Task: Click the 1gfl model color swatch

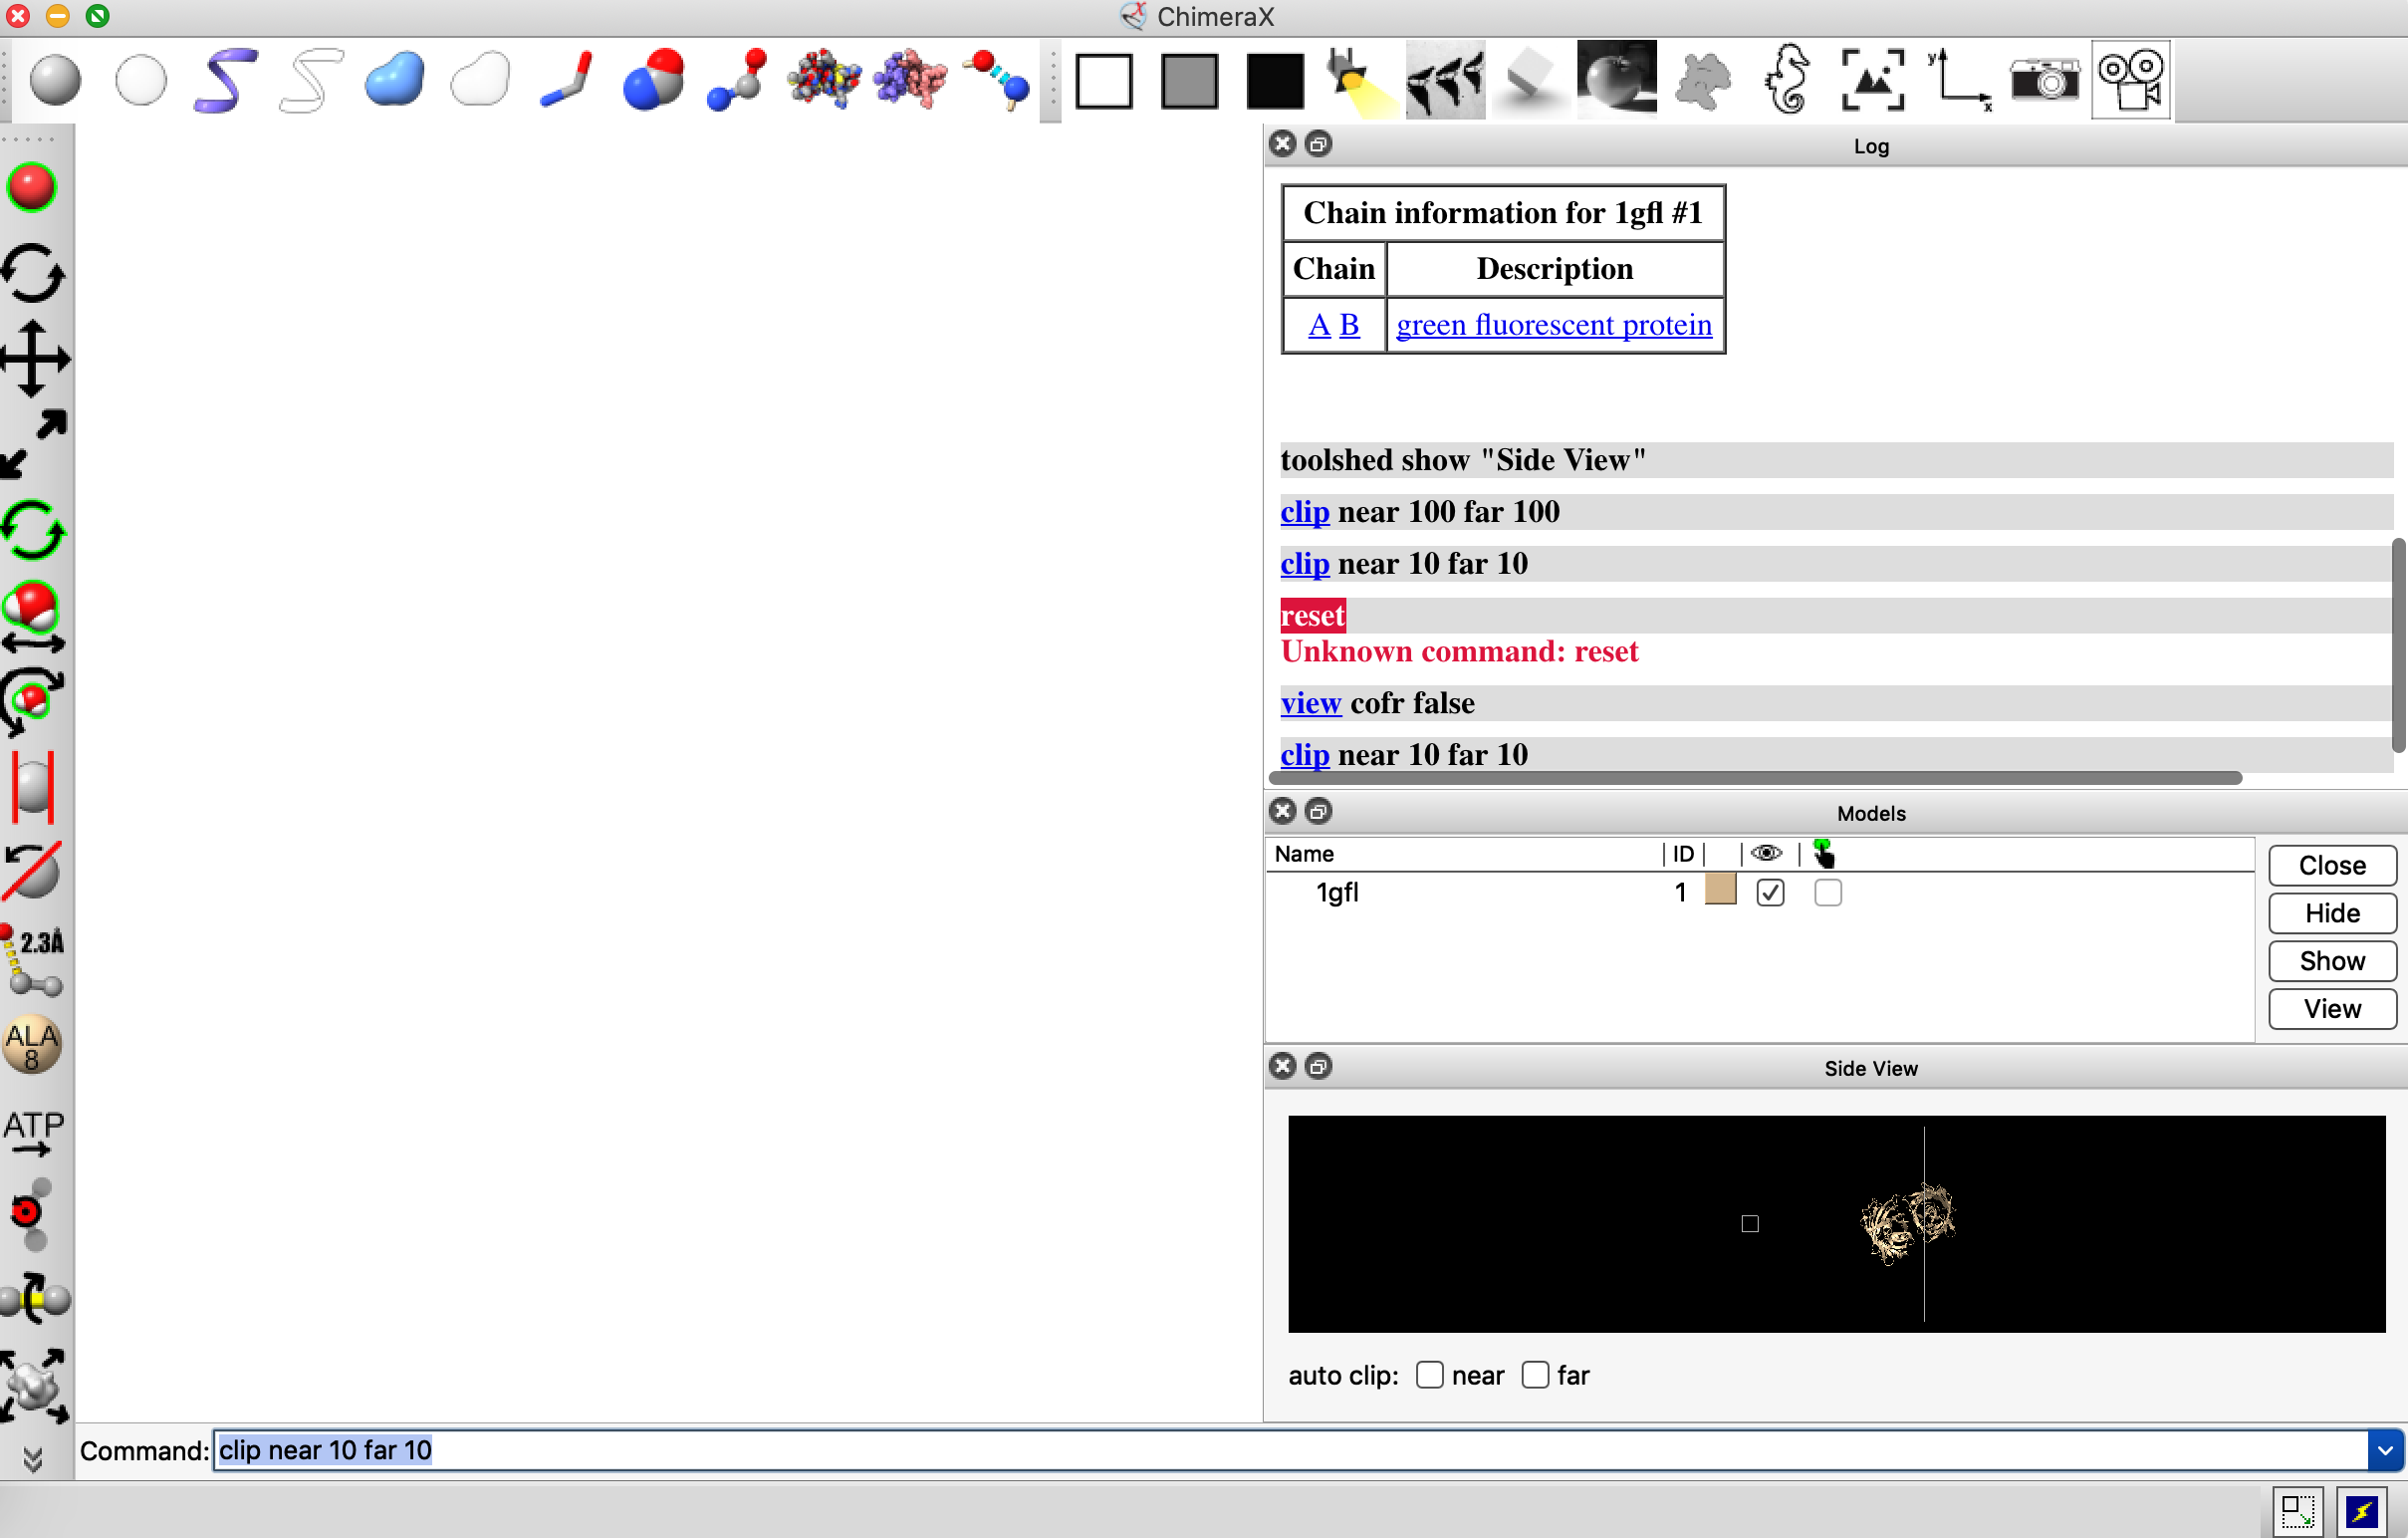Action: click(x=1720, y=890)
